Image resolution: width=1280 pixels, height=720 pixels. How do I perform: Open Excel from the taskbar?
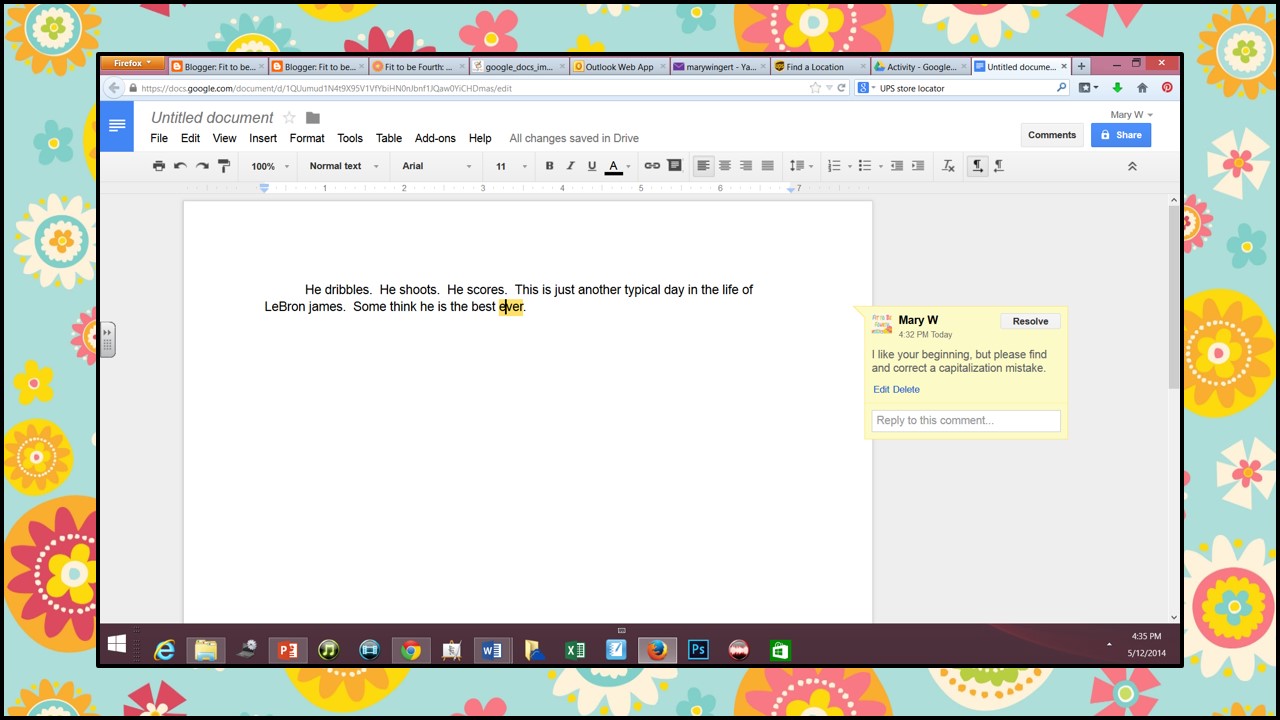point(575,650)
